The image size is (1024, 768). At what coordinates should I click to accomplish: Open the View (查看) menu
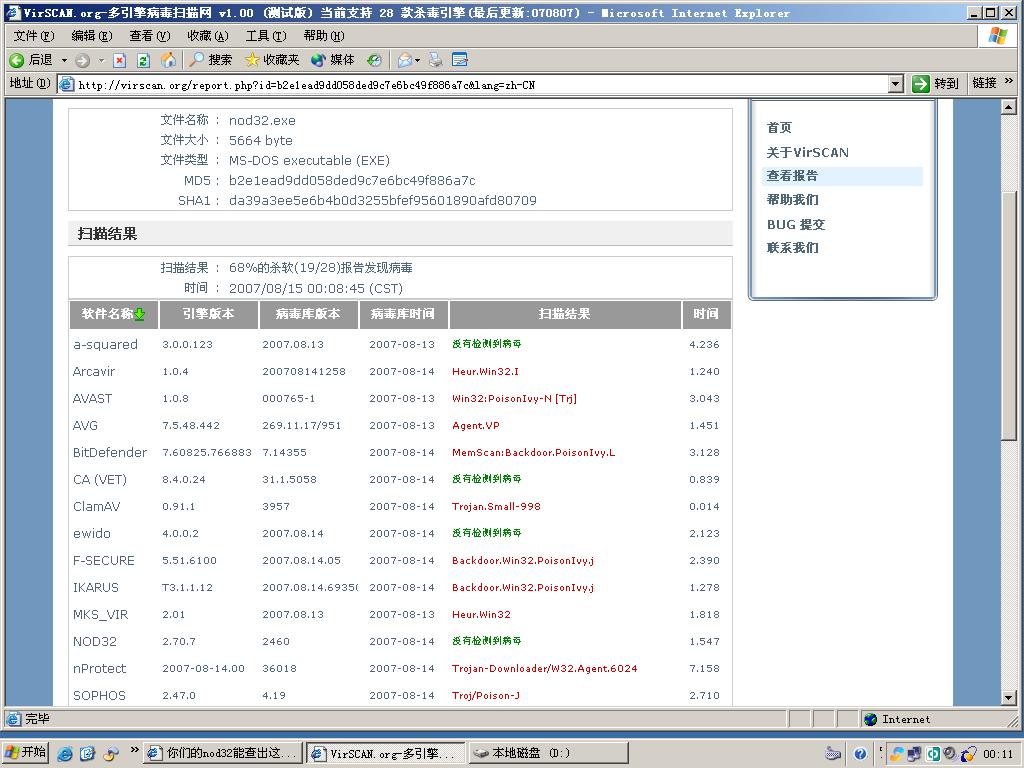(150, 35)
